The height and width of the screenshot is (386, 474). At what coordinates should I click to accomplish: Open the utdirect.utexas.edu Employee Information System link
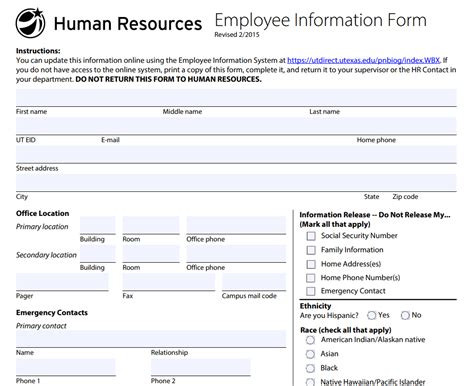(364, 60)
